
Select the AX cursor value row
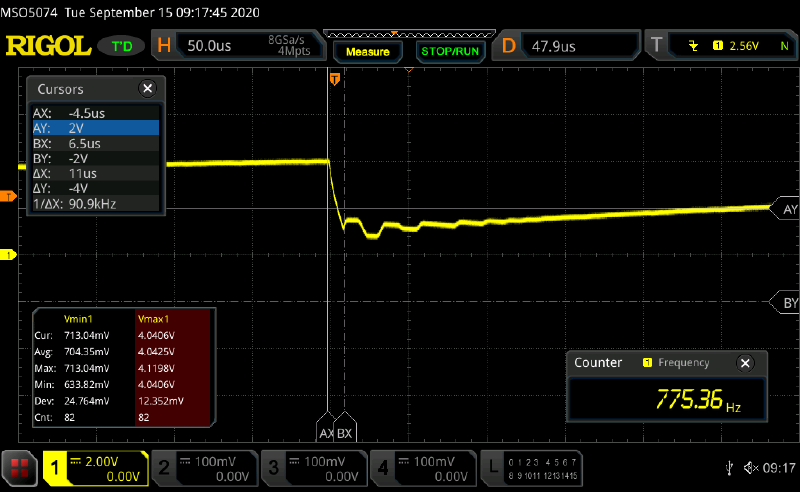tap(96, 113)
